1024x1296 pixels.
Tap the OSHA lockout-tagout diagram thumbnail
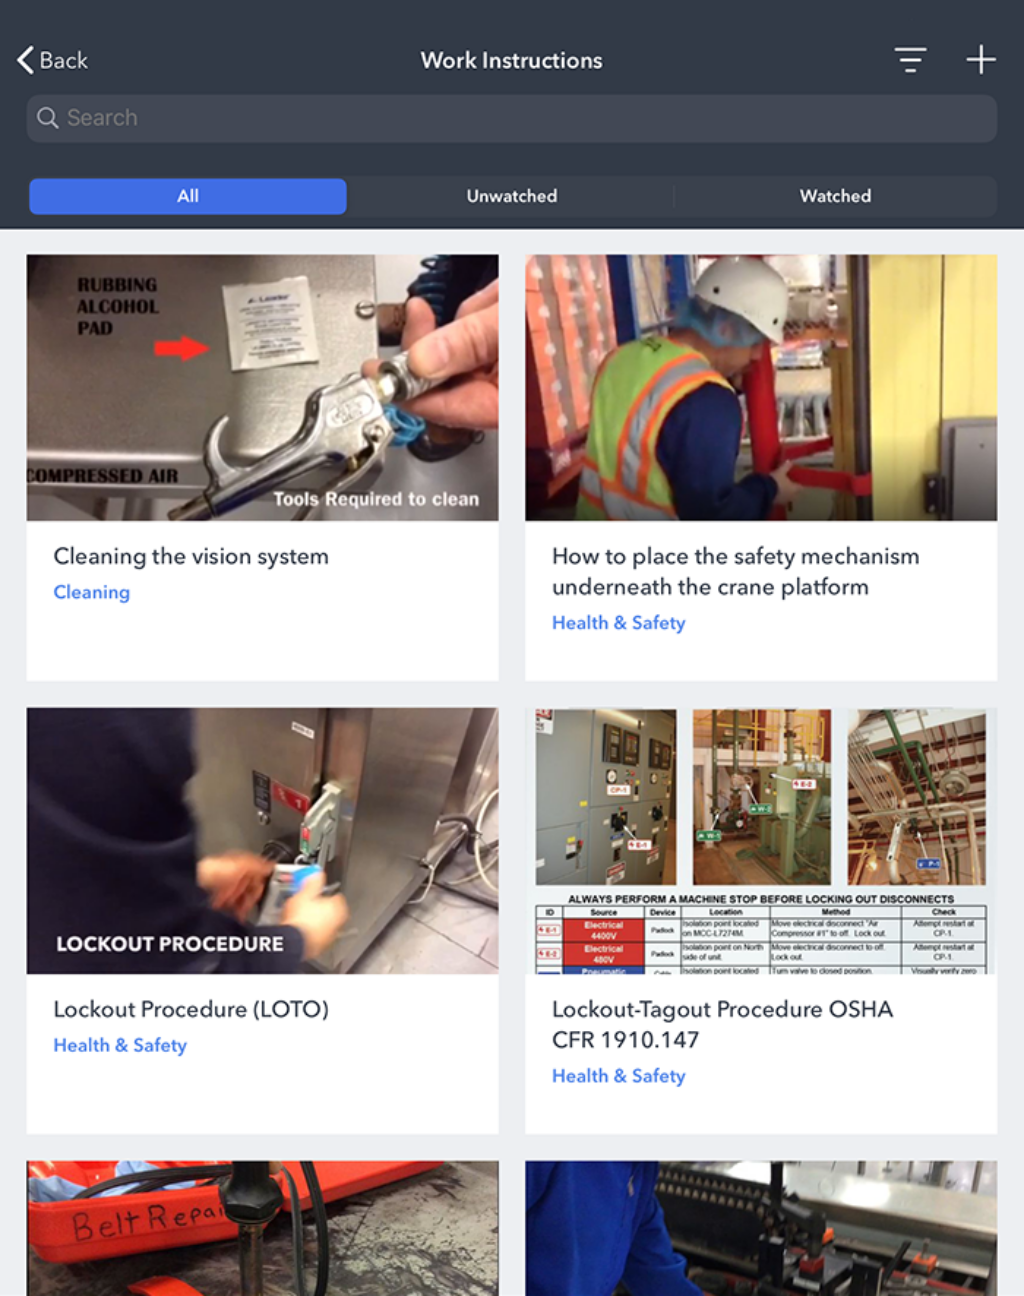point(760,841)
